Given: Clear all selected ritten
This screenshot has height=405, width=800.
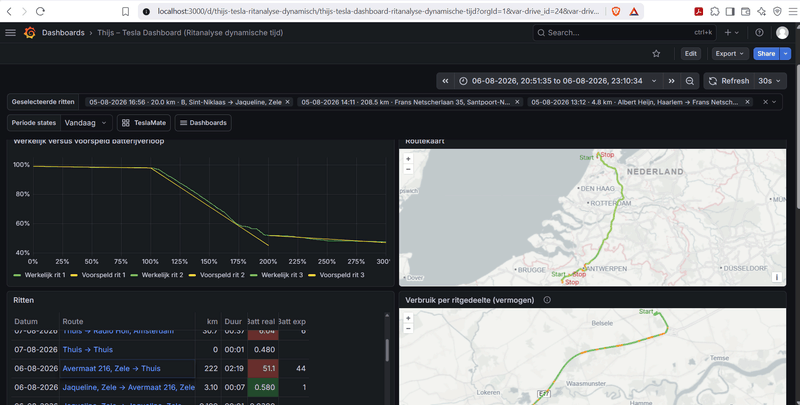Looking at the screenshot, I should pos(765,102).
